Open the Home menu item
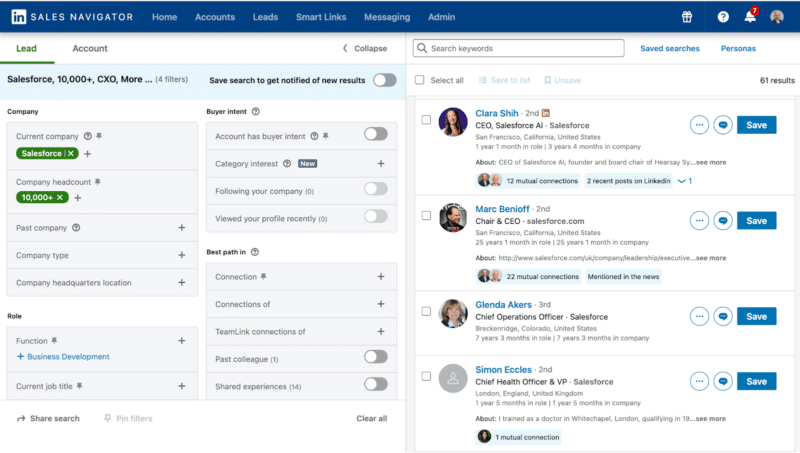 [x=164, y=17]
